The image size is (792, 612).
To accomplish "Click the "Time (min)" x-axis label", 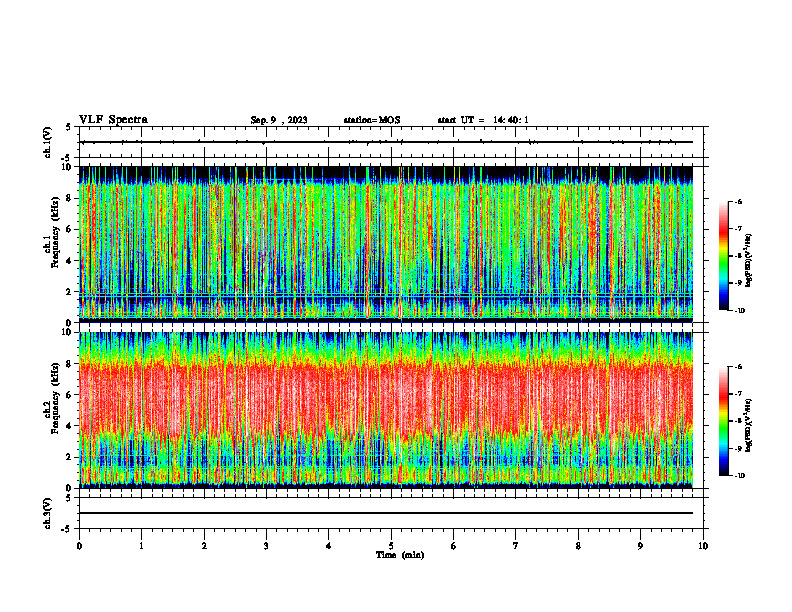I will (400, 555).
